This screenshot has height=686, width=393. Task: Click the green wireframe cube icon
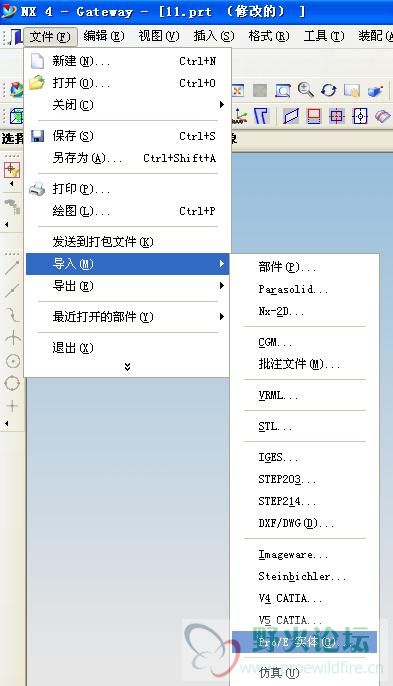17,116
